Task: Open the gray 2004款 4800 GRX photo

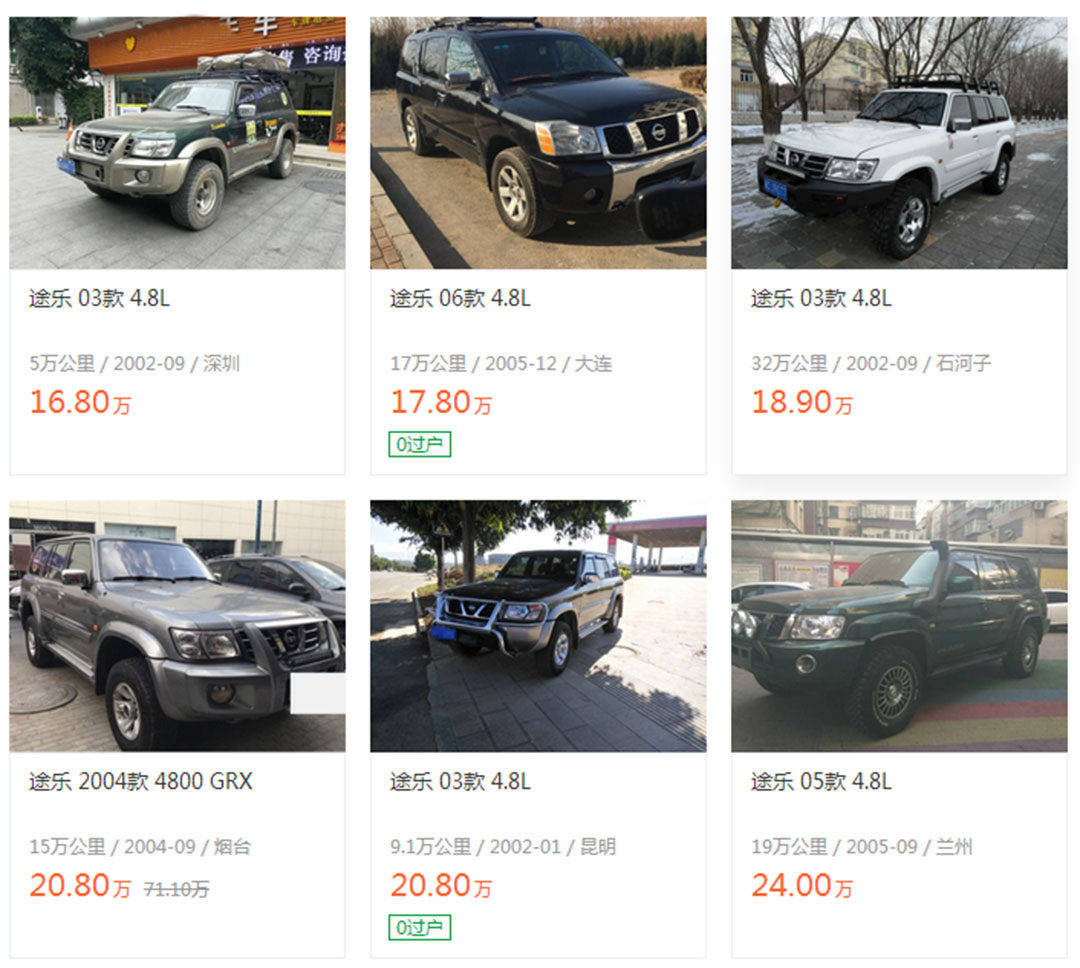Action: pyautogui.click(x=177, y=626)
